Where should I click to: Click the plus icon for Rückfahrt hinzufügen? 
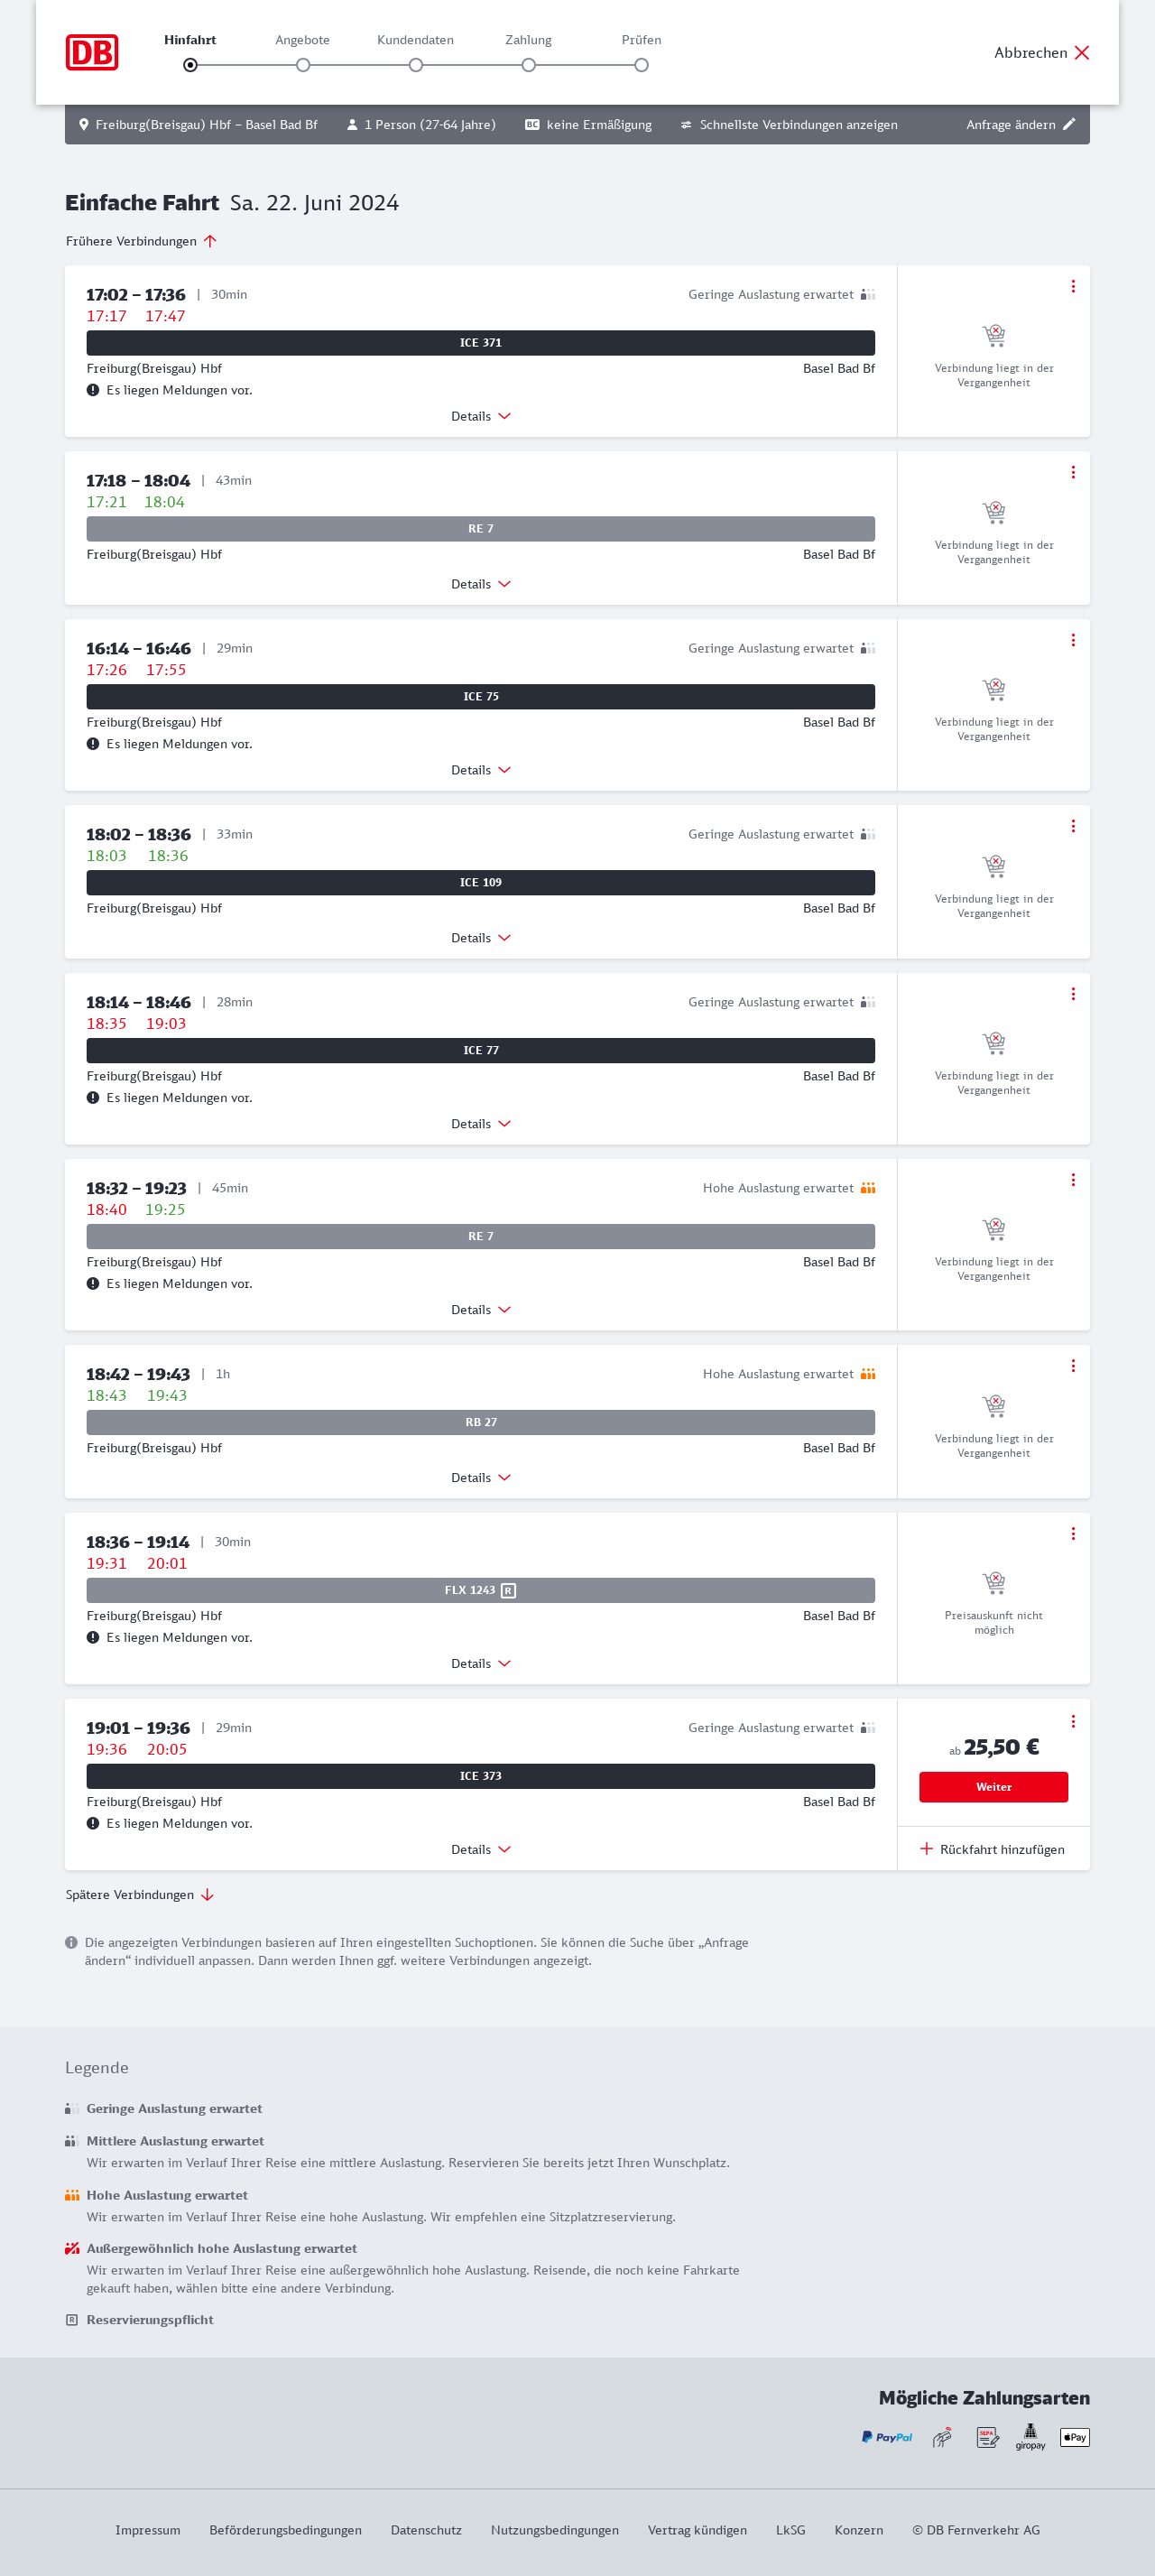click(926, 1849)
